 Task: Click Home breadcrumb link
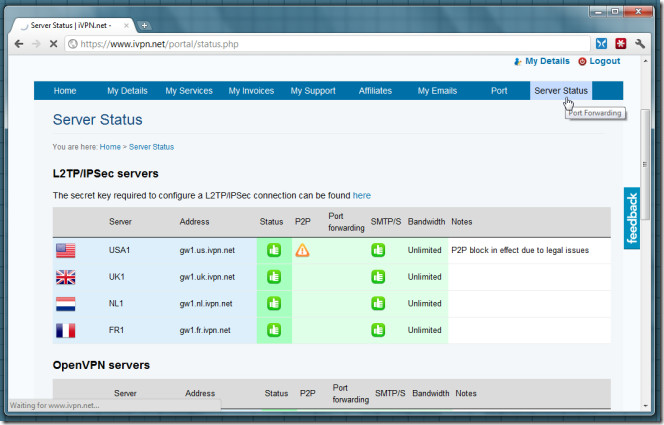[110, 147]
